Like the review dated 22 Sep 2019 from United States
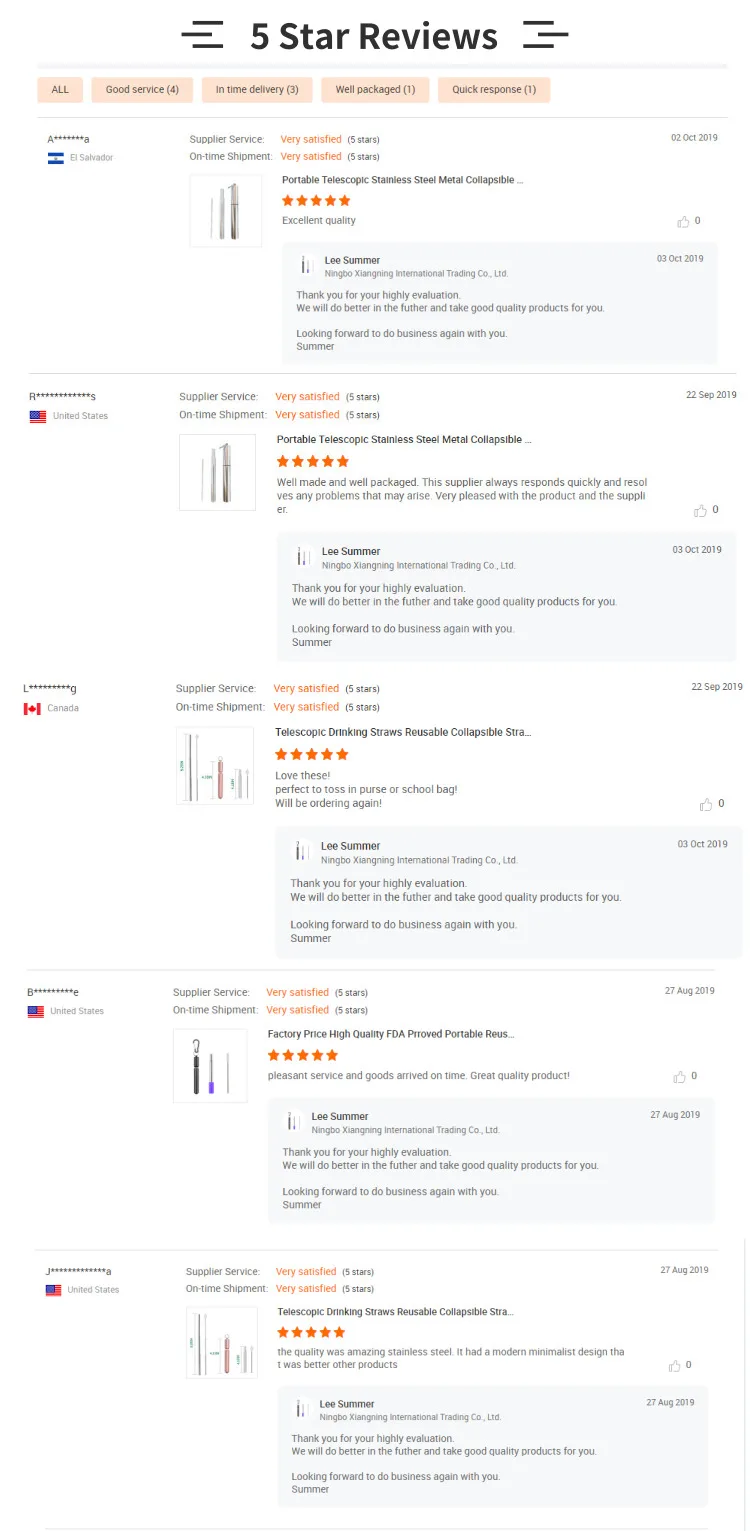This screenshot has width=750, height=1531. pyautogui.click(x=701, y=510)
